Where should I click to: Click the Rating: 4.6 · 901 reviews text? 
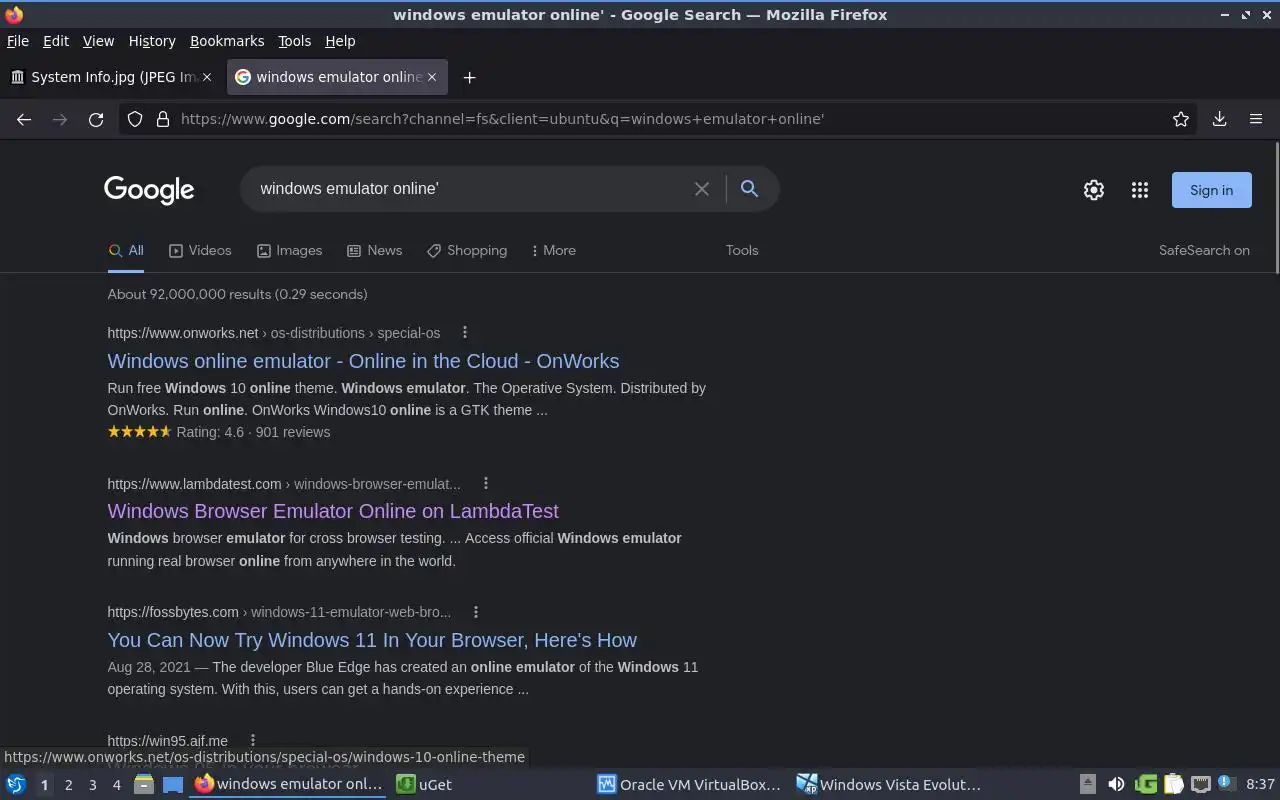(253, 432)
